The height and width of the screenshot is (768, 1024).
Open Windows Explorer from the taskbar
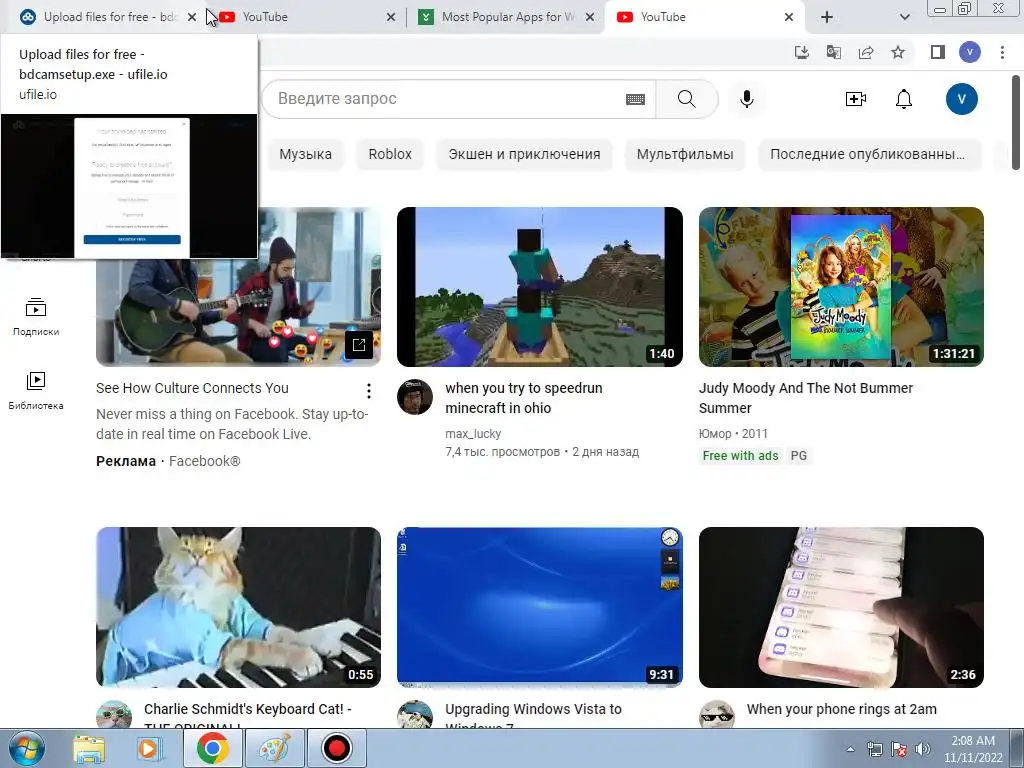89,748
